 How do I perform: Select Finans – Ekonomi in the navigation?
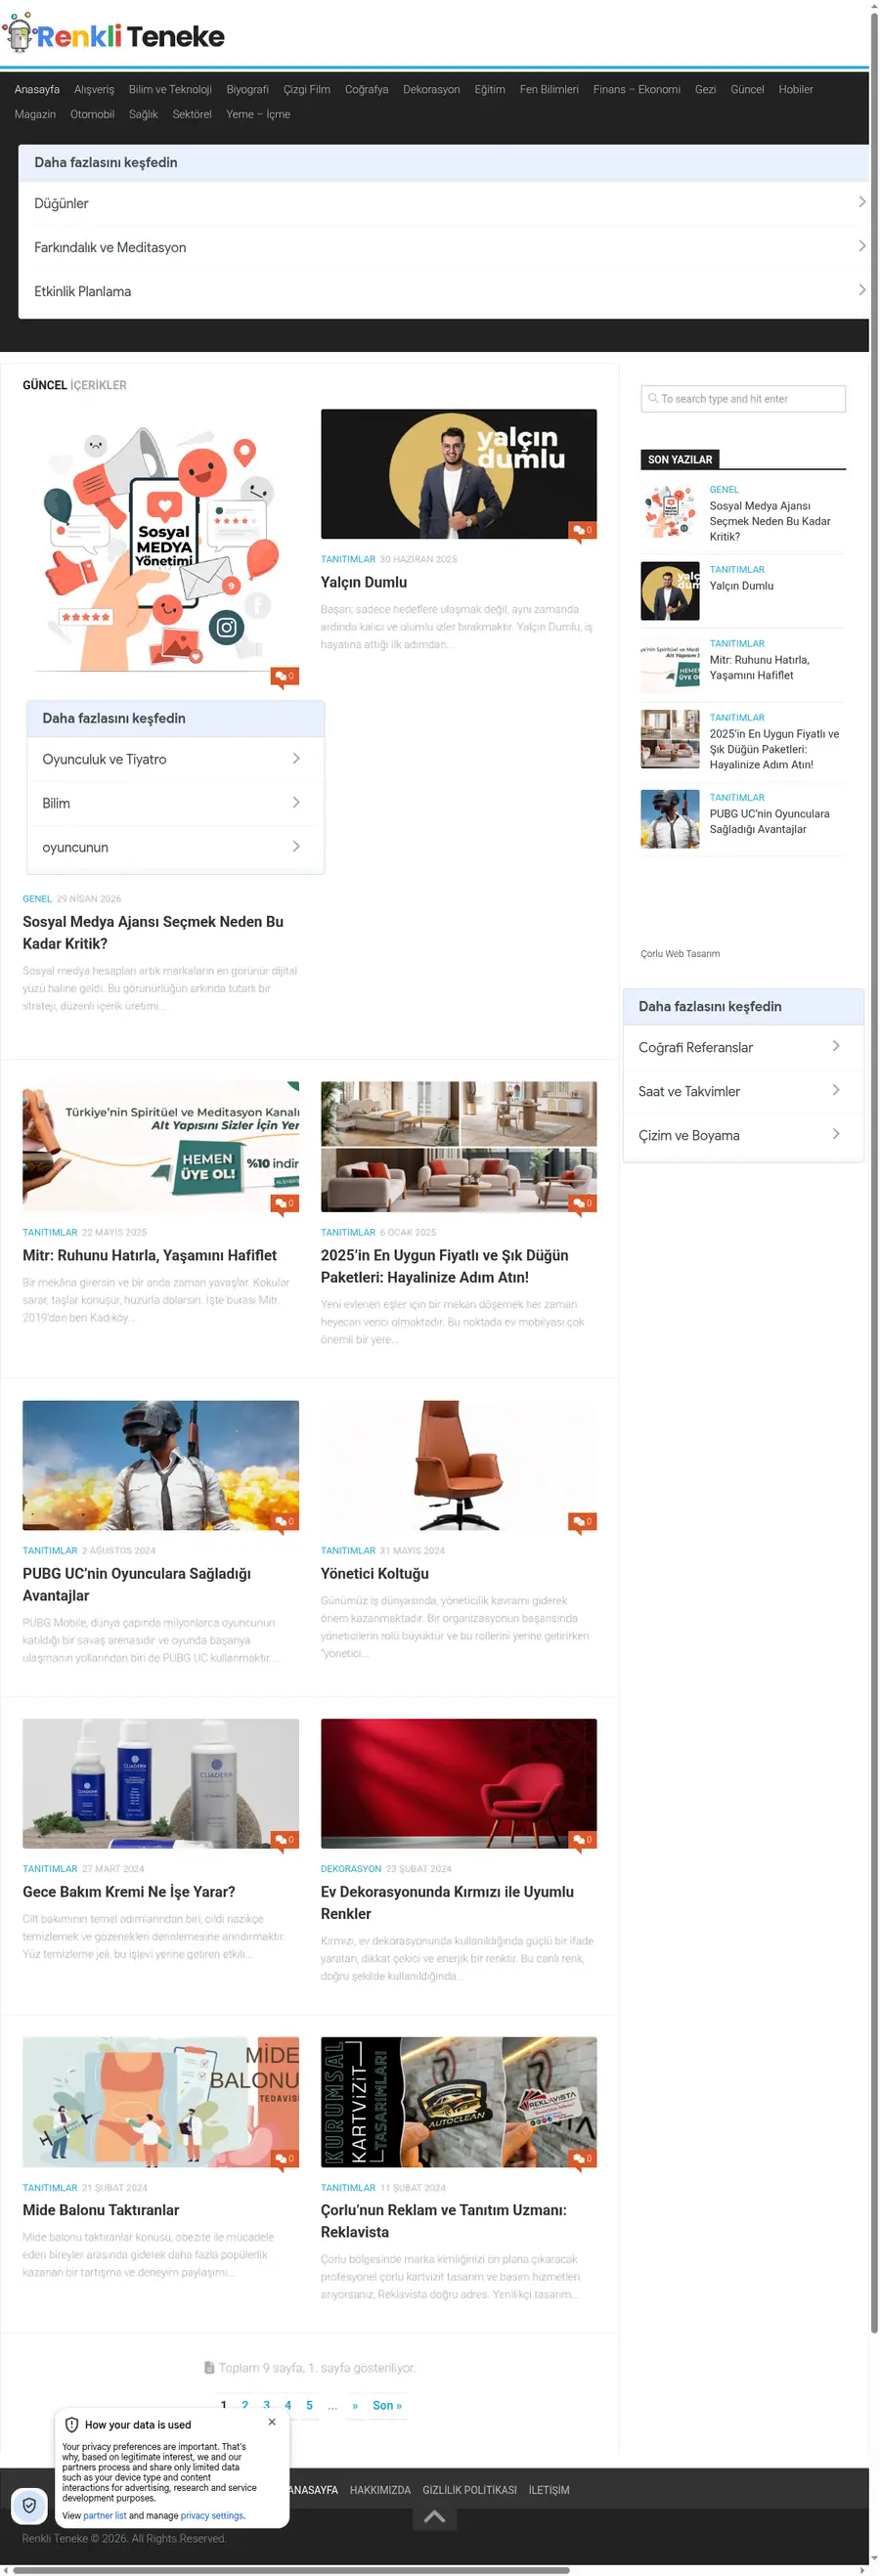pyautogui.click(x=636, y=89)
